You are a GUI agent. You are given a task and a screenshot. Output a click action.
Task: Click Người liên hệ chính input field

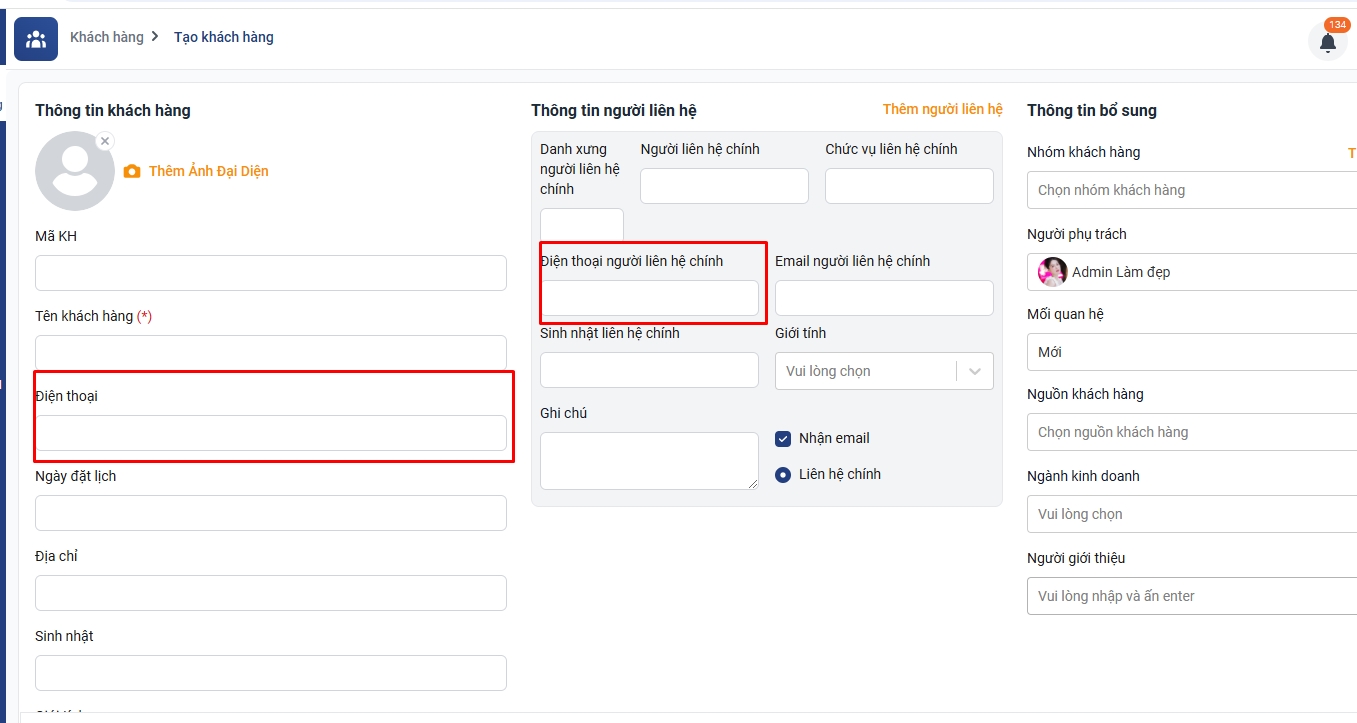pos(724,186)
